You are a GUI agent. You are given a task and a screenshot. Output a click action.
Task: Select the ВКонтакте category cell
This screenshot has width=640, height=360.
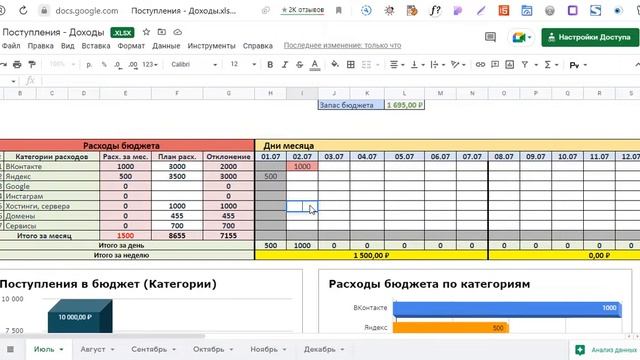[51, 166]
